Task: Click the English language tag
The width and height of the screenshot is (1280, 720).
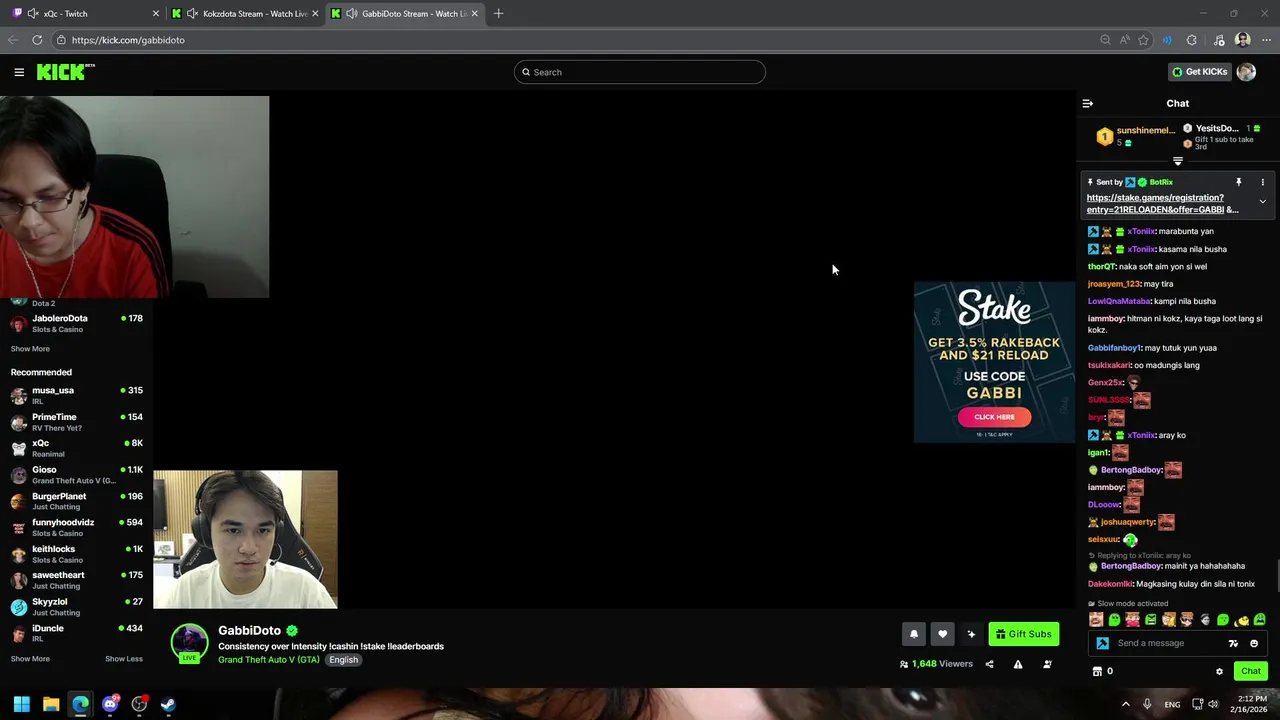Action: 343,660
